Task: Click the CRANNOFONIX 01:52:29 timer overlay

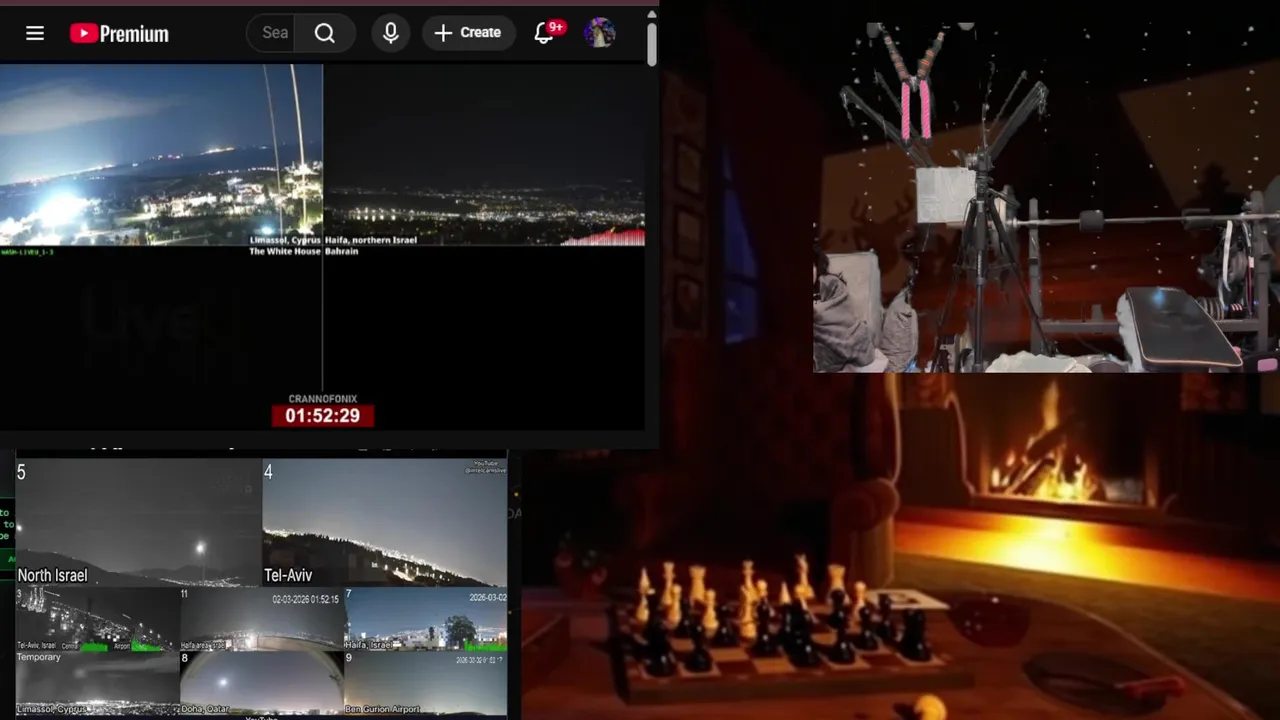Action: (323, 410)
